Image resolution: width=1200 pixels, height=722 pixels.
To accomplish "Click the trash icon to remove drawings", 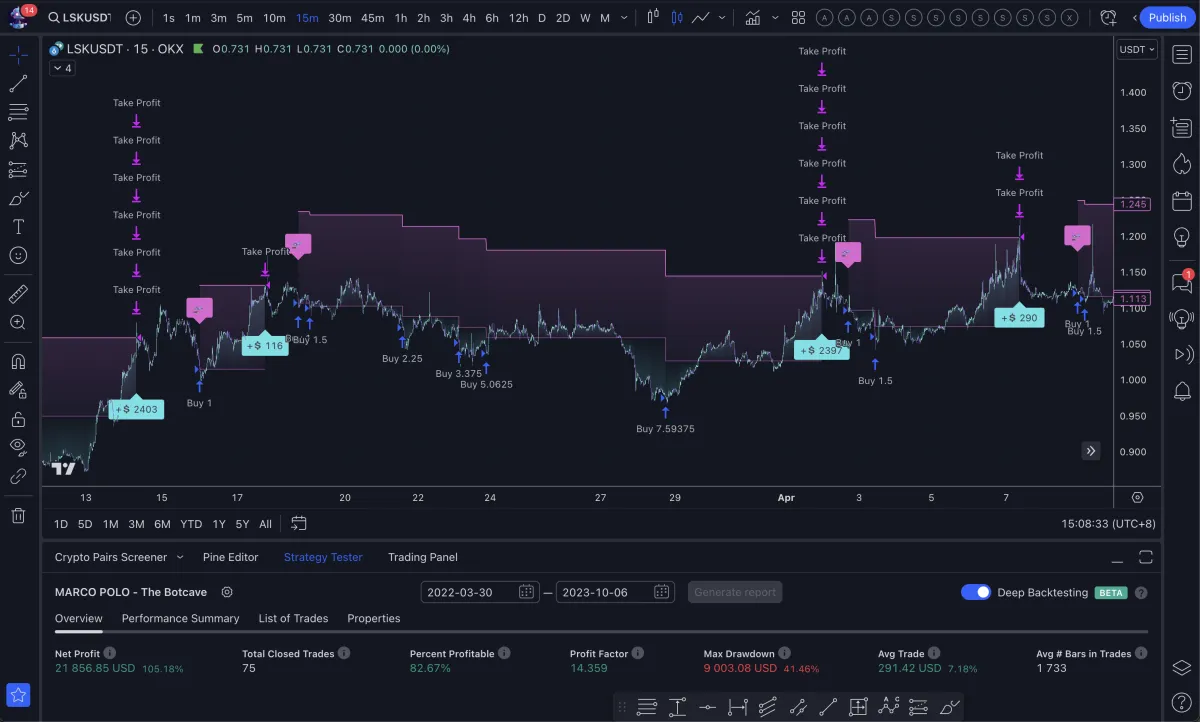I will coord(18,516).
